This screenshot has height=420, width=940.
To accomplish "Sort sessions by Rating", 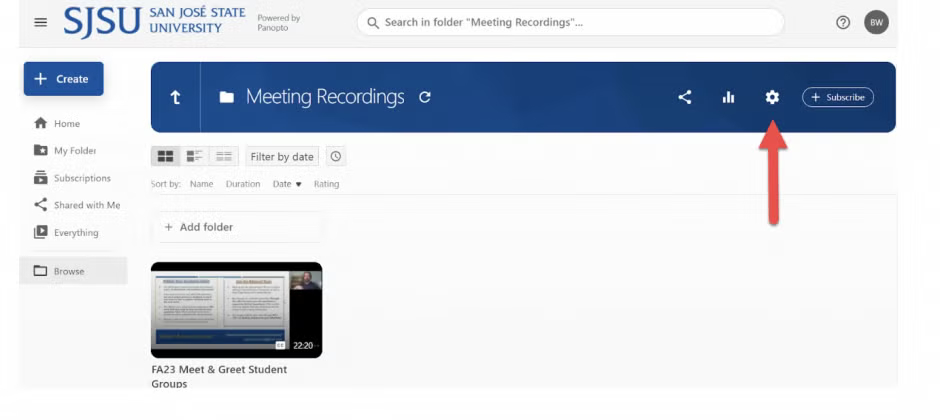I will [x=326, y=184].
